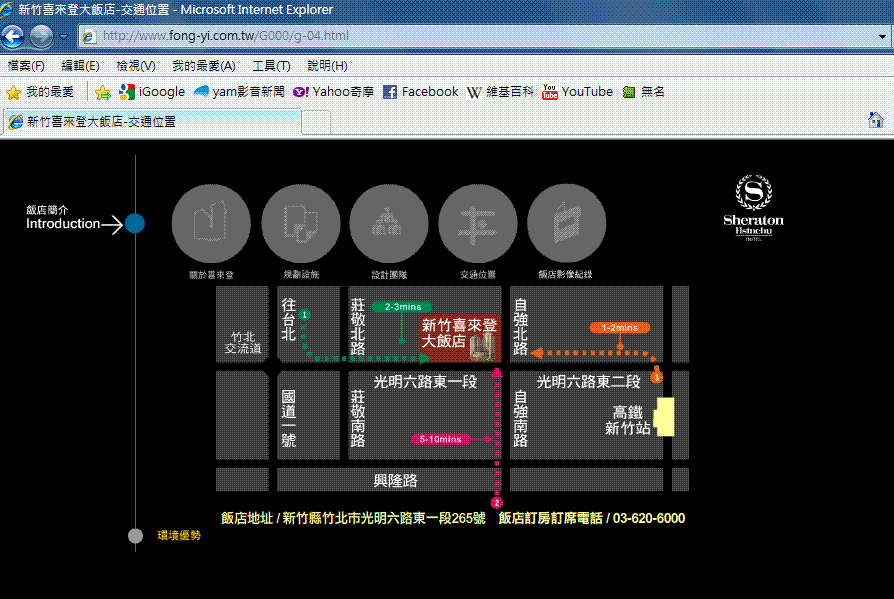Screen dimensions: 894x599
Task: Click the 飯店訂房訂席電話 phone number text
Action: (592, 518)
